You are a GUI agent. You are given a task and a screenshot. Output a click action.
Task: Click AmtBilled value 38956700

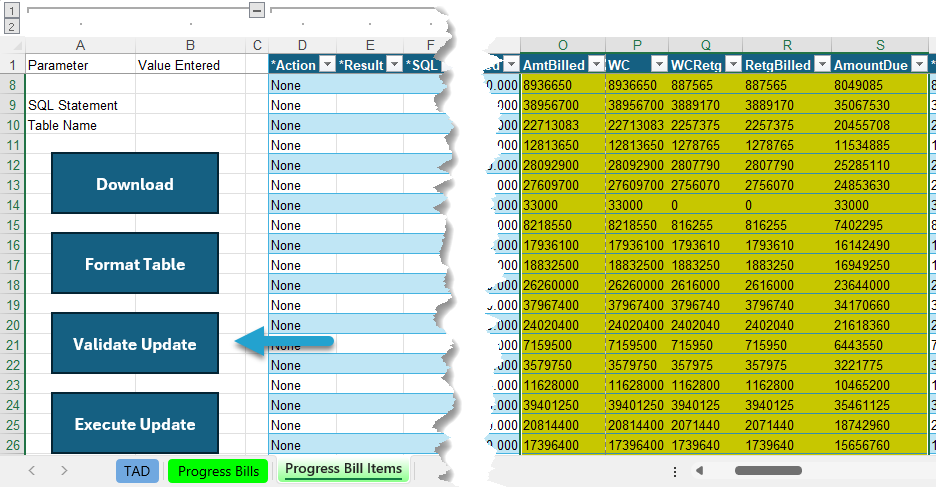(564, 105)
